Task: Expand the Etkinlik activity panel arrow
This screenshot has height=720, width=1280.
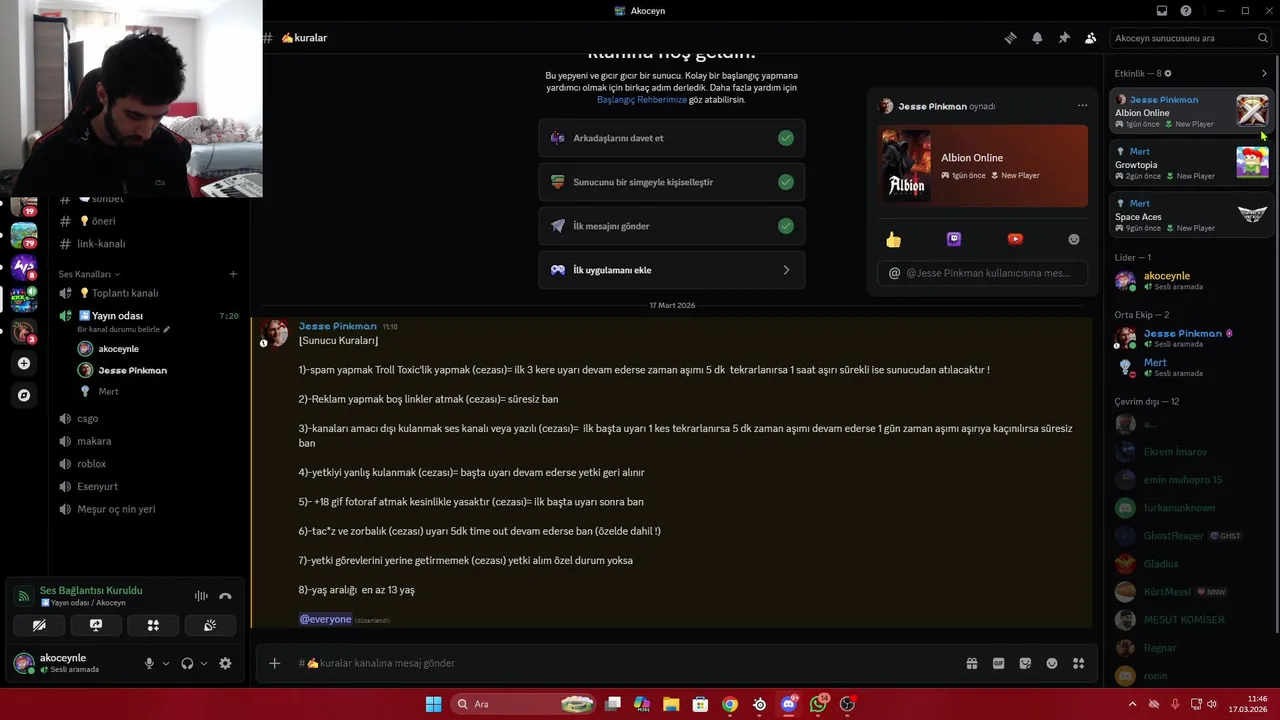Action: pos(1264,74)
